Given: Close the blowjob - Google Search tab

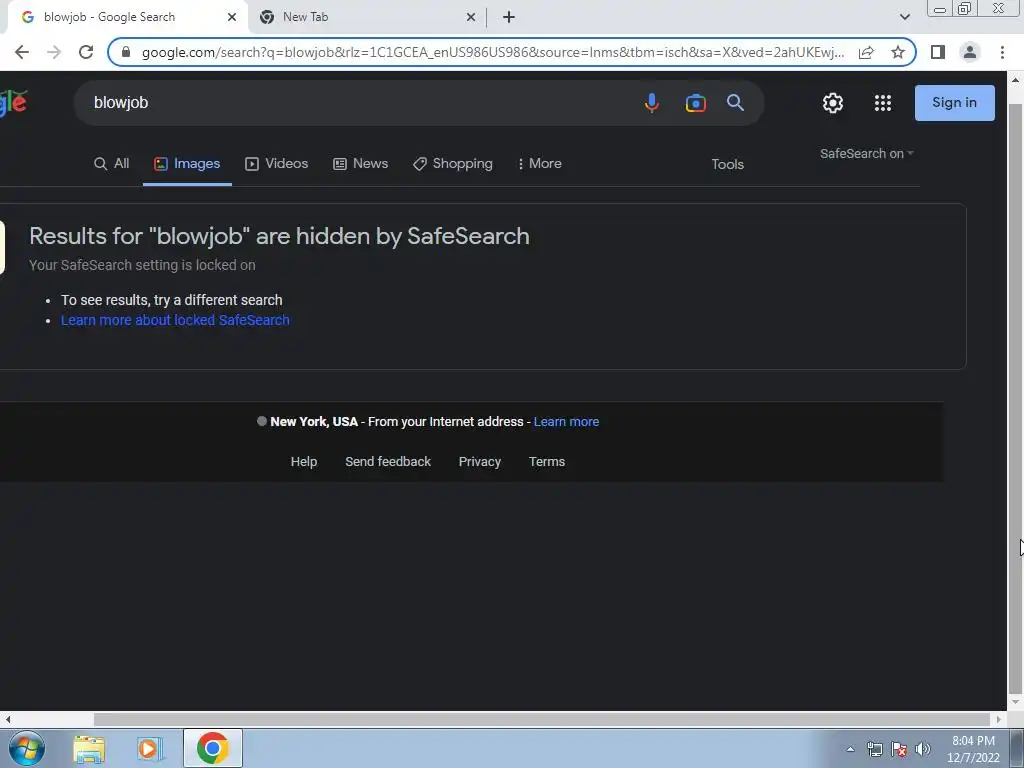Looking at the screenshot, I should click(x=232, y=17).
